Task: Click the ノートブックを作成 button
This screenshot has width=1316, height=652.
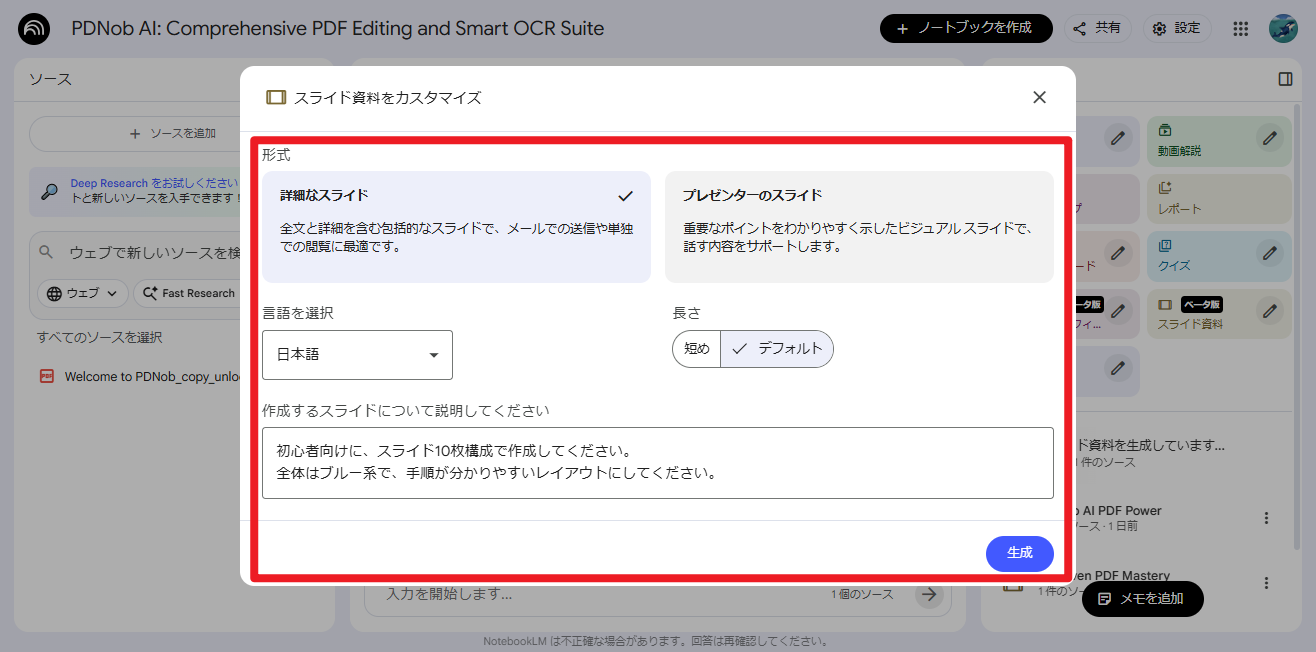Action: pos(966,28)
